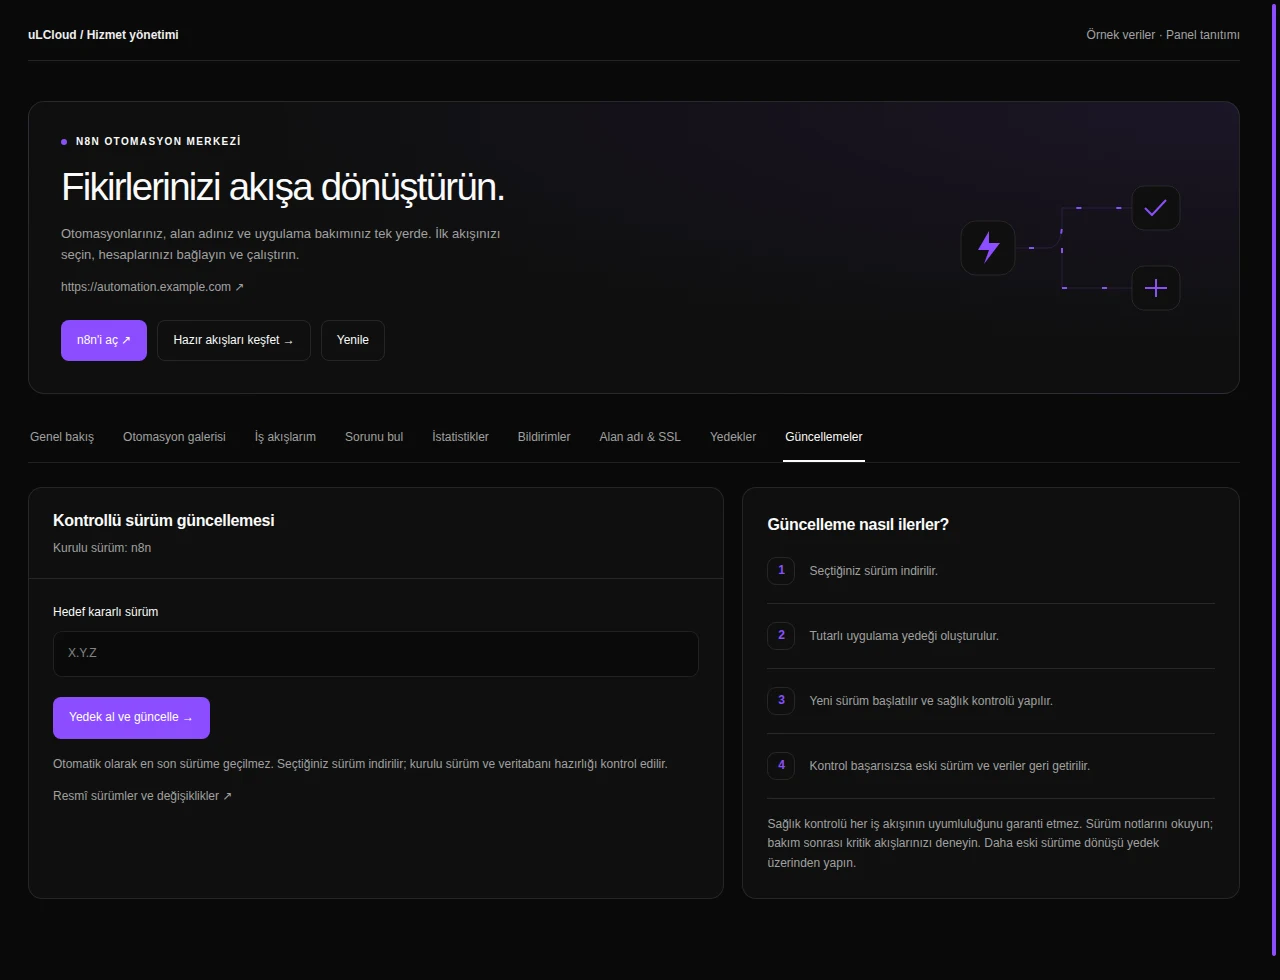
Task: Click the "Panel tanıtımı" link
Action: 1203,35
